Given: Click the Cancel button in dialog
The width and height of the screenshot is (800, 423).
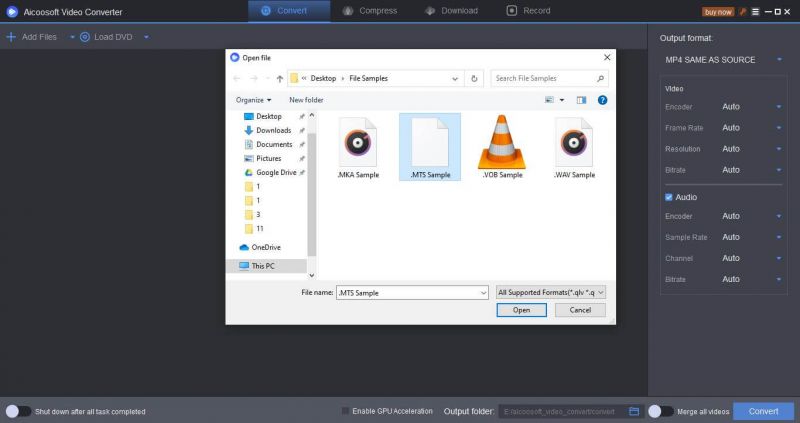Looking at the screenshot, I should point(580,310).
